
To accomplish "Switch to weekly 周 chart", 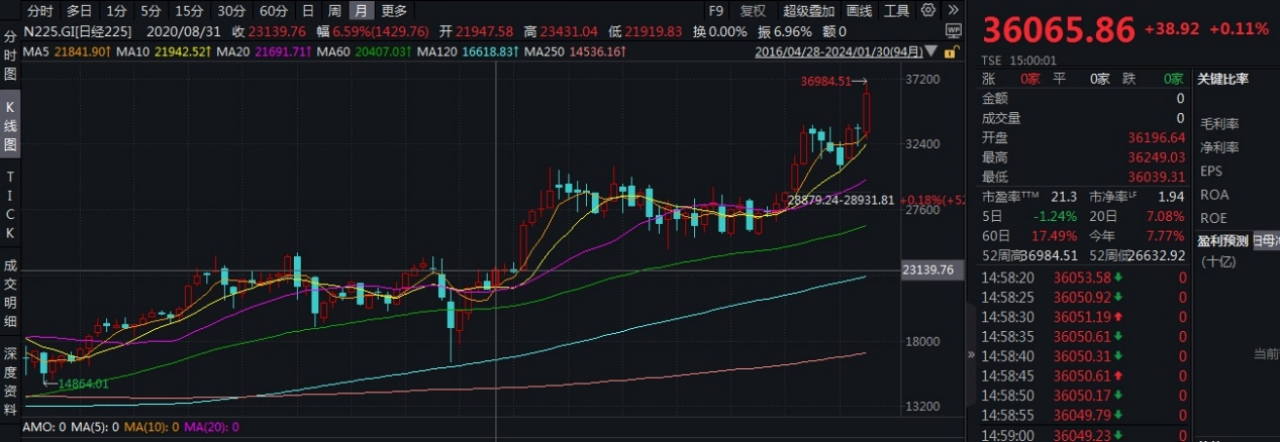I will click(x=334, y=11).
